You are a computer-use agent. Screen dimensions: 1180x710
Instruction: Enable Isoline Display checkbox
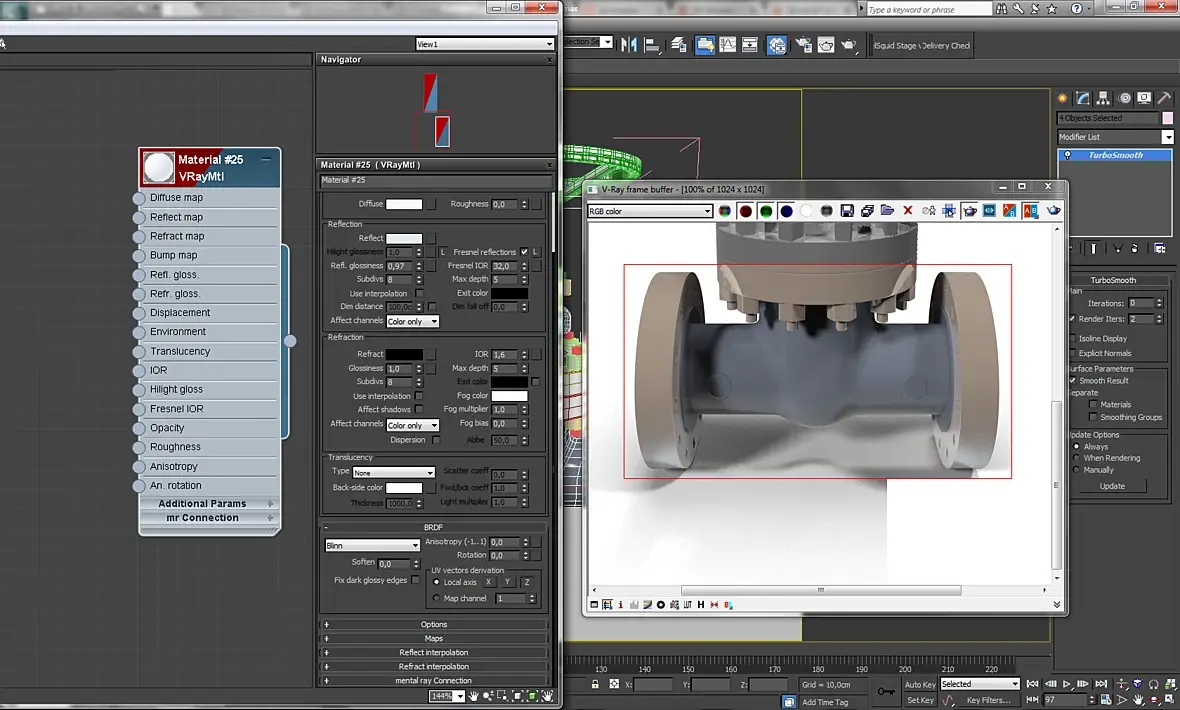tap(1073, 338)
